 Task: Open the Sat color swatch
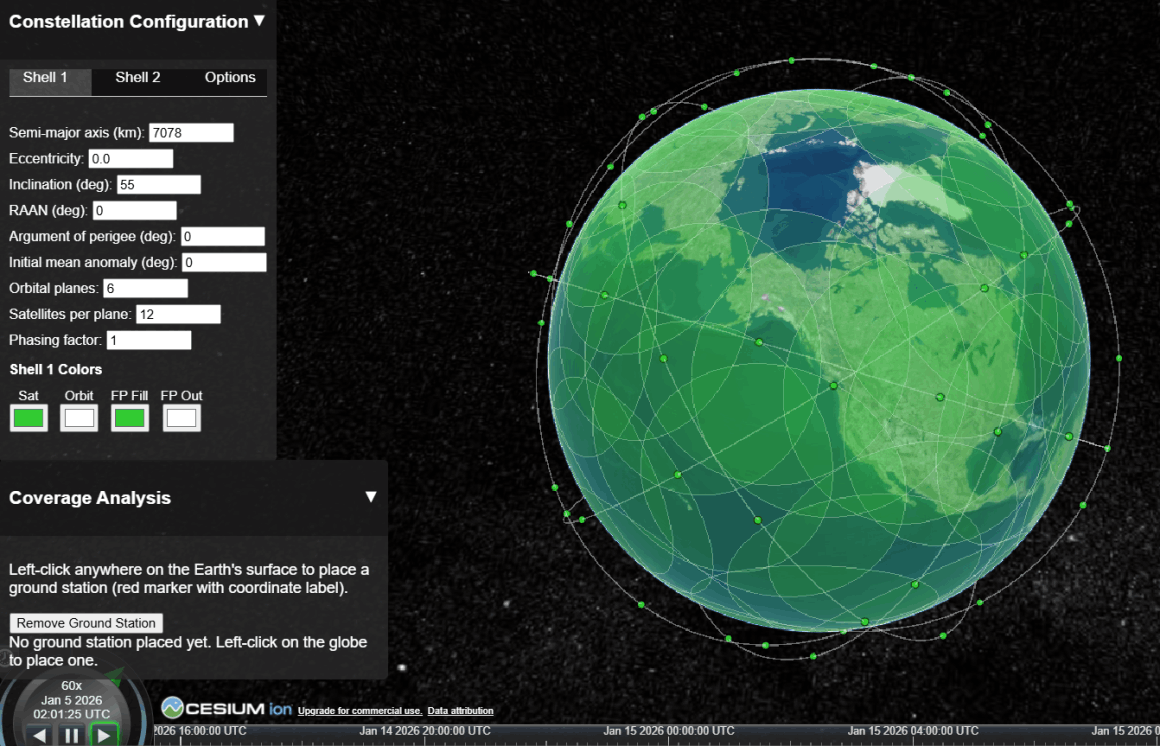(28, 417)
